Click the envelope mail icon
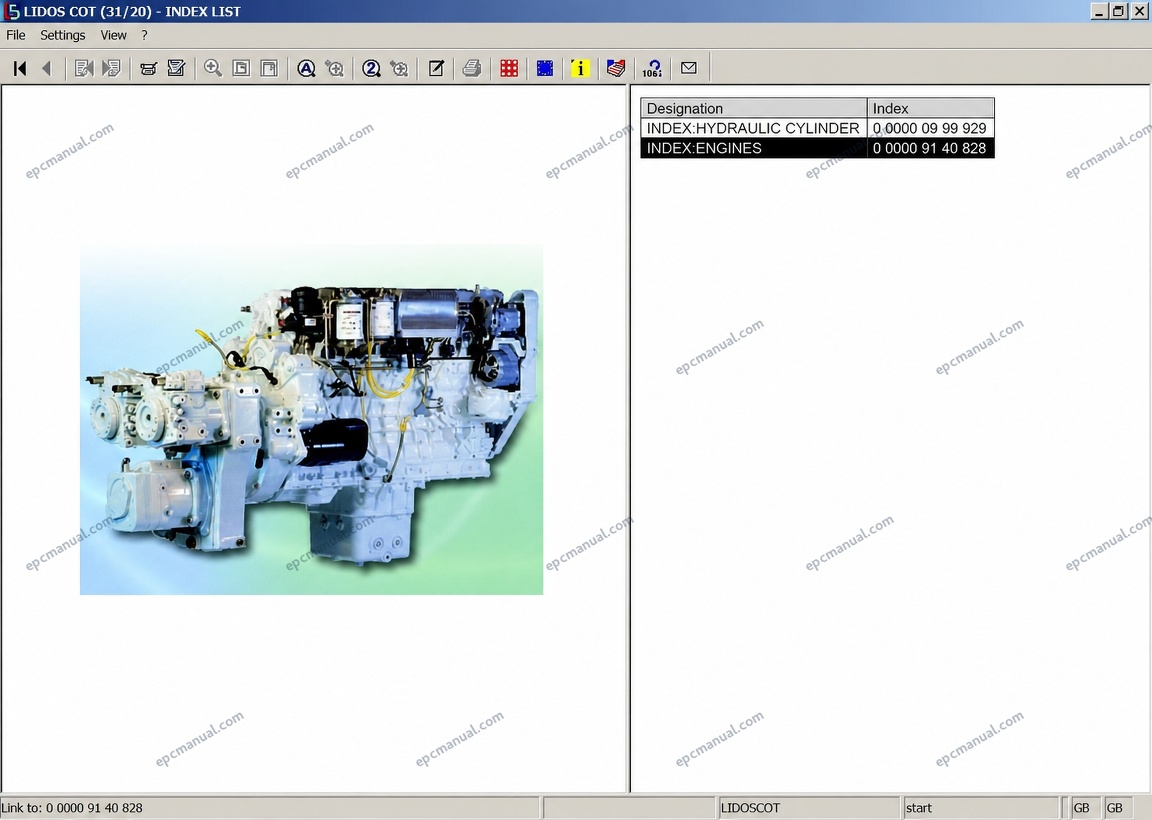 pyautogui.click(x=688, y=68)
